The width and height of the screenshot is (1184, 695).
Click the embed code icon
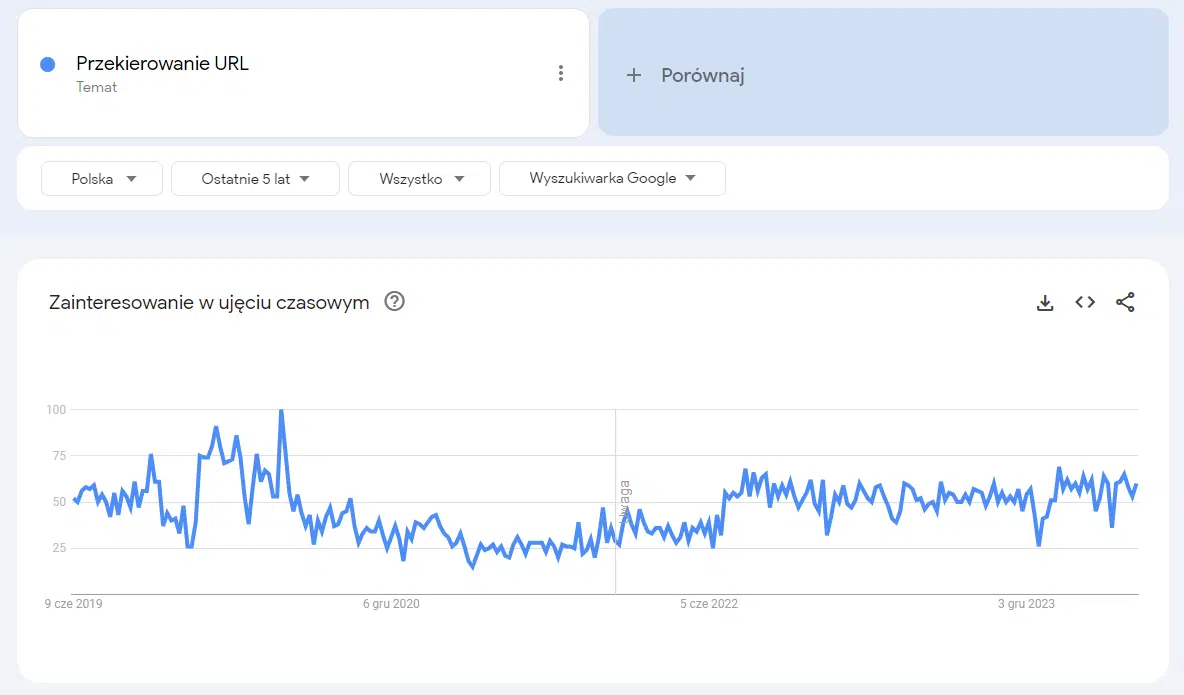1085,302
